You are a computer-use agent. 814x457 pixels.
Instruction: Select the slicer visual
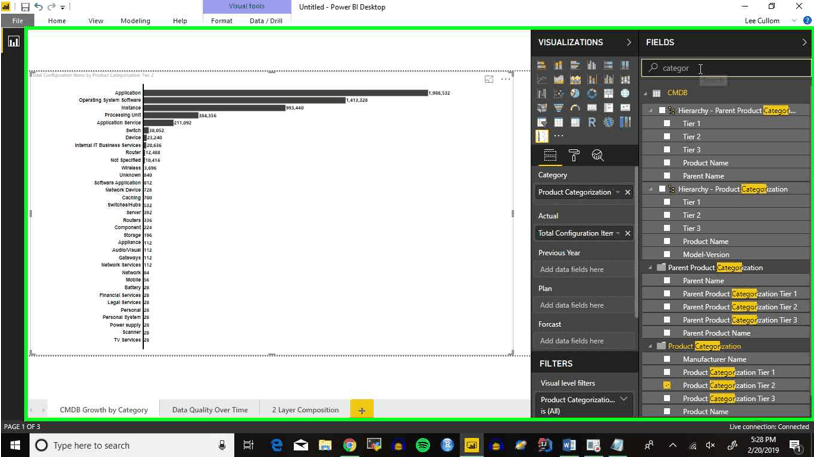pos(541,122)
